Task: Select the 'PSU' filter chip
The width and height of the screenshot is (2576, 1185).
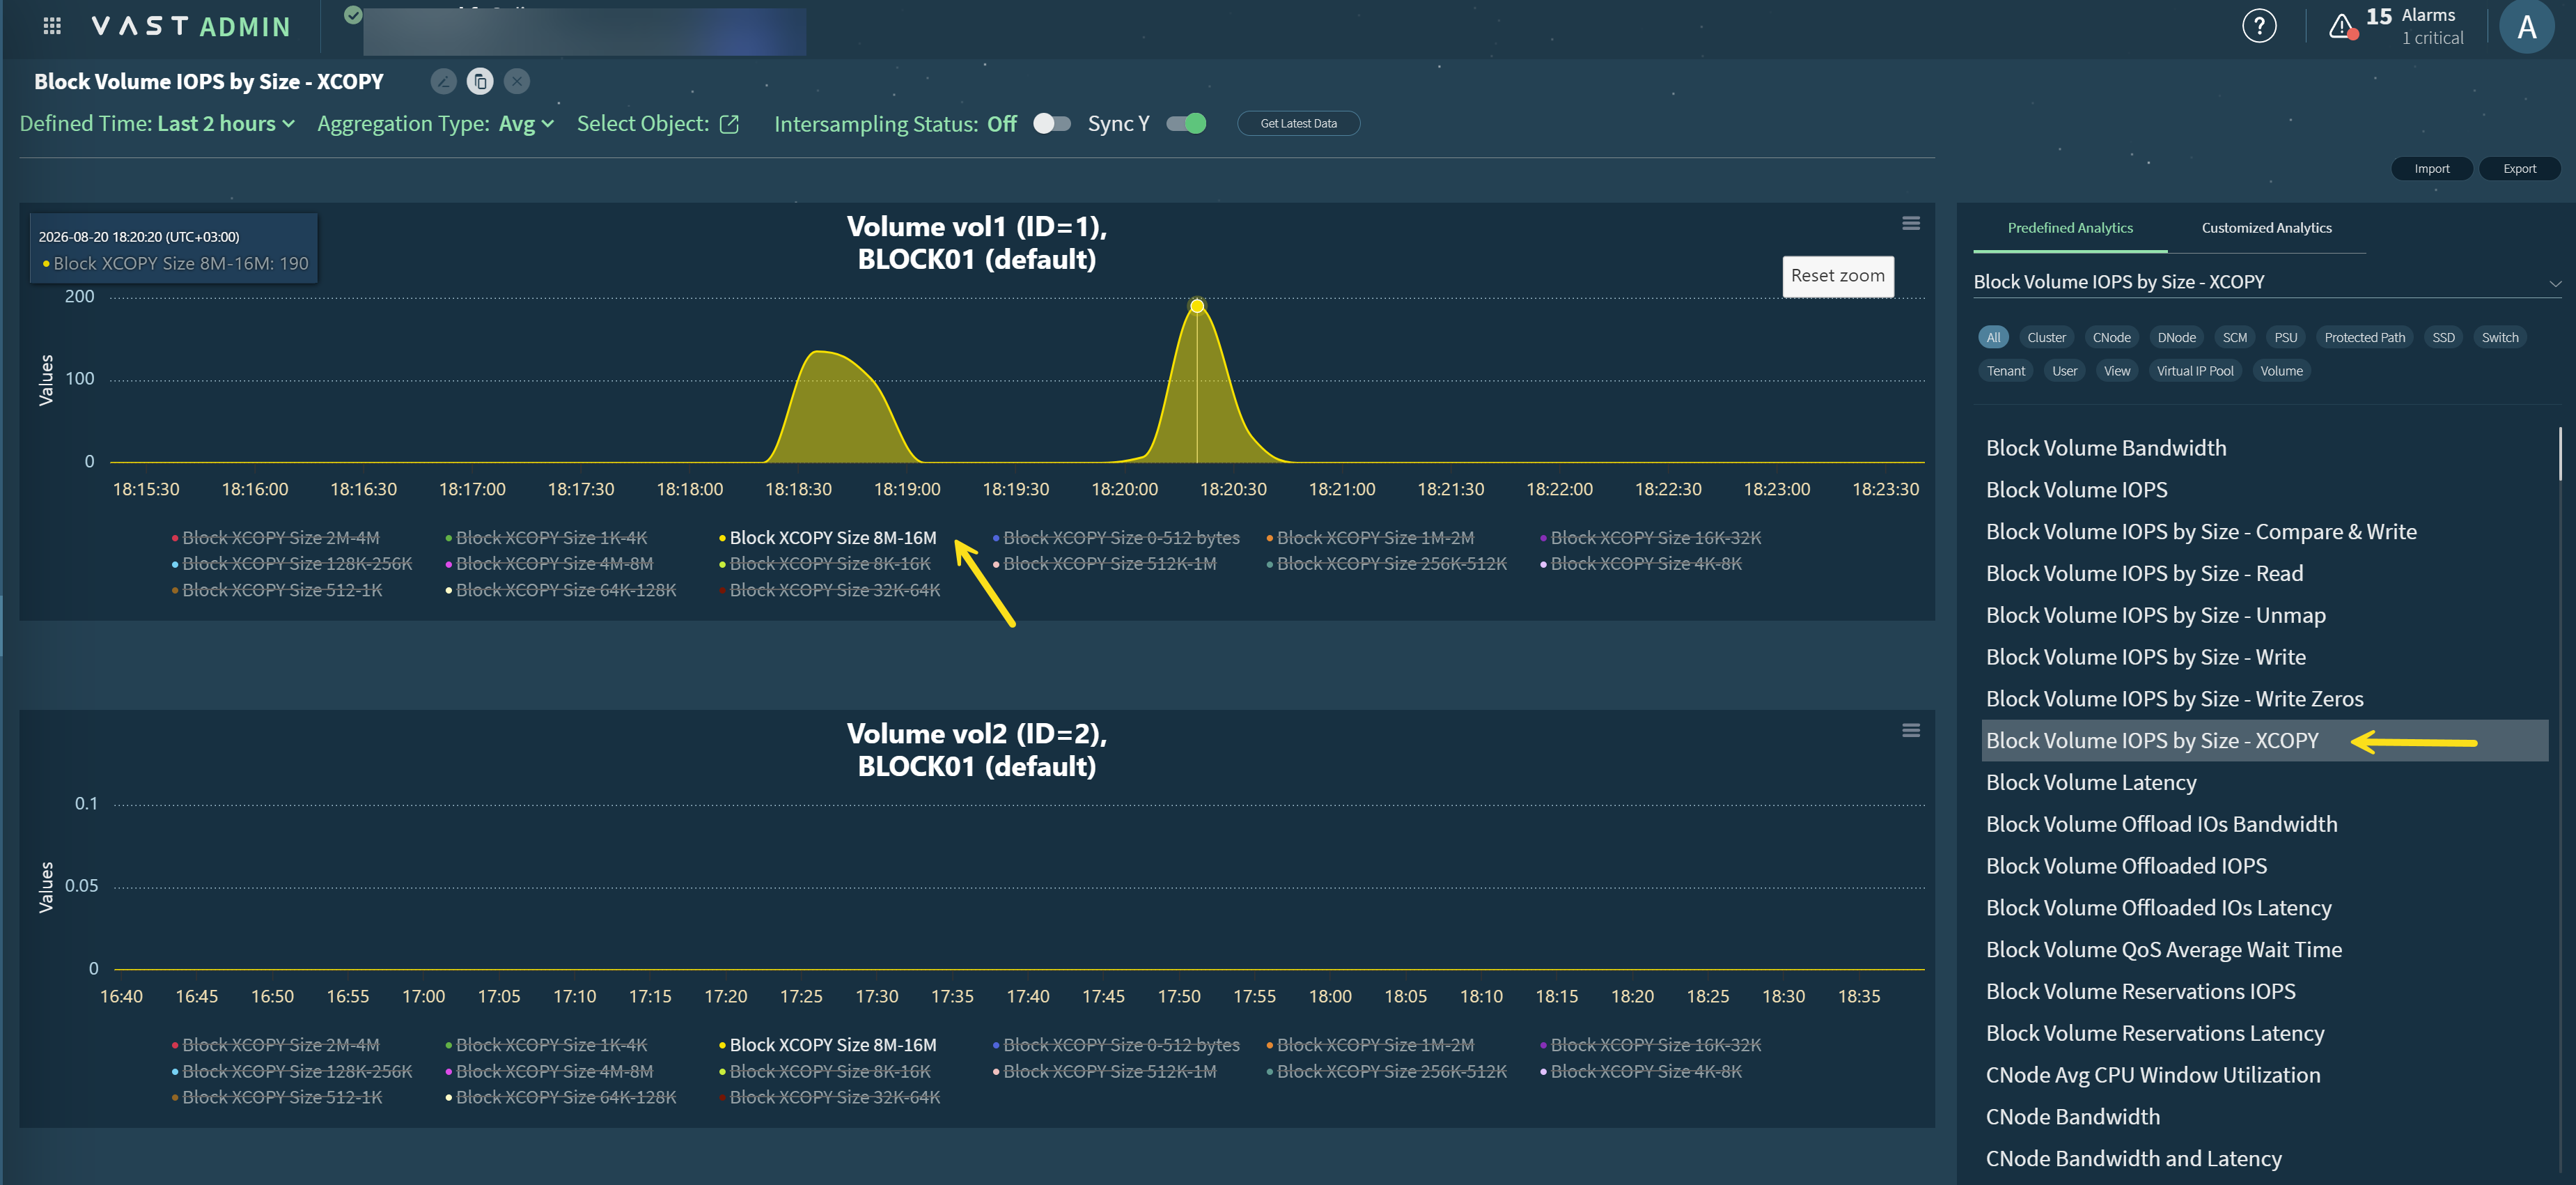Action: [x=2285, y=337]
